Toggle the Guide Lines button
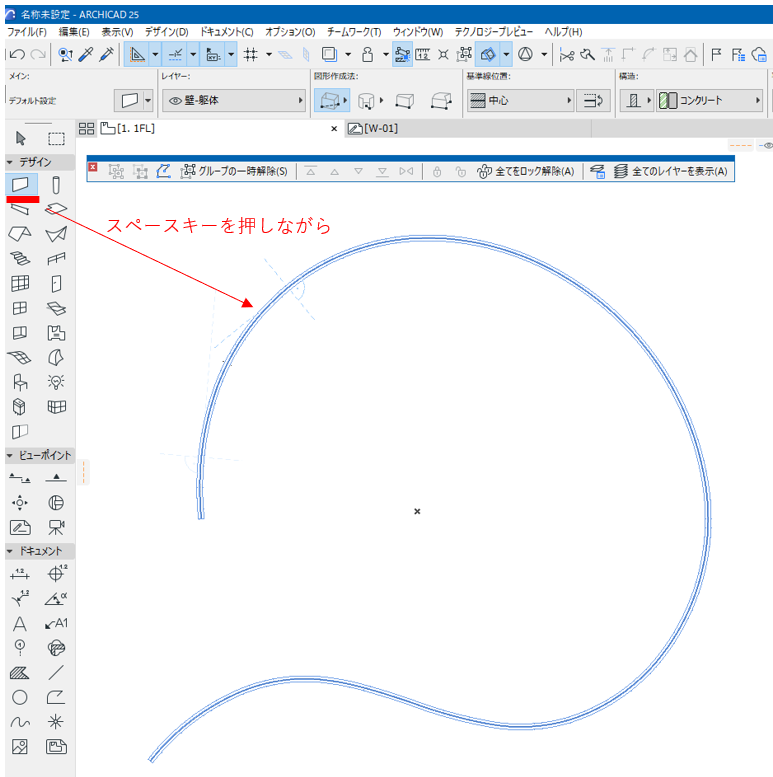The width and height of the screenshot is (773, 777). pos(137,54)
